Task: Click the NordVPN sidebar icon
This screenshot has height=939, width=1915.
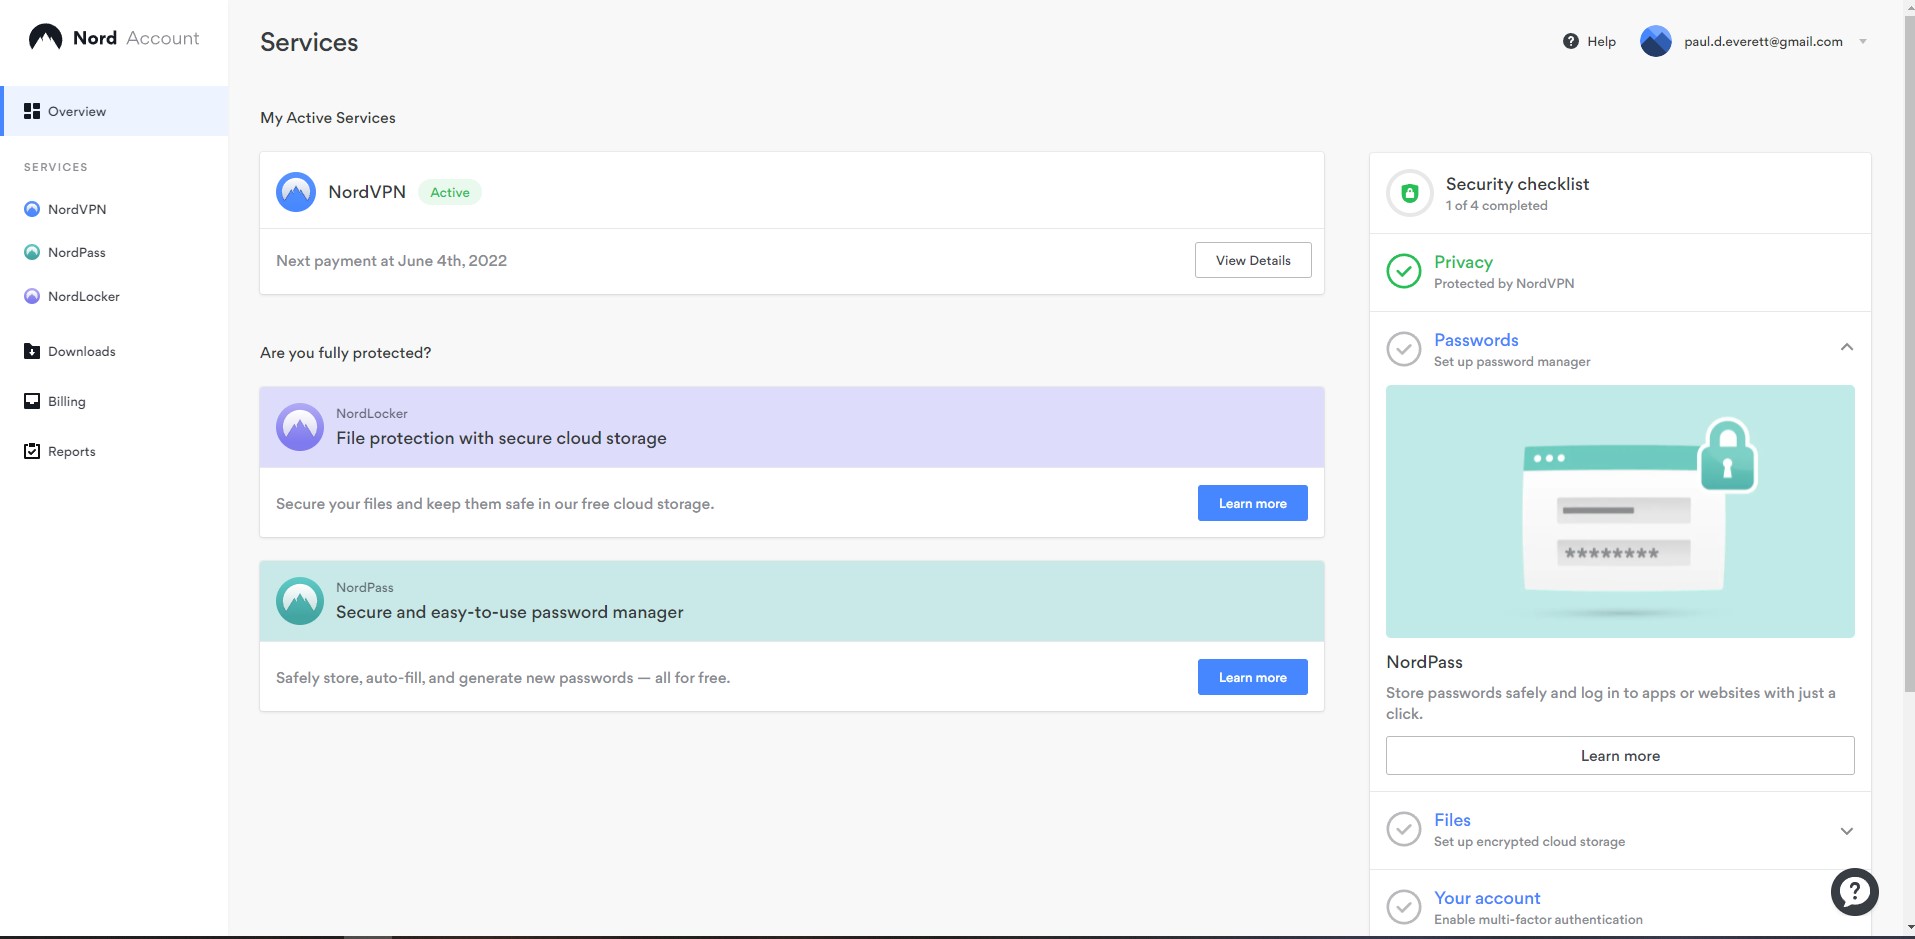Action: (x=32, y=209)
